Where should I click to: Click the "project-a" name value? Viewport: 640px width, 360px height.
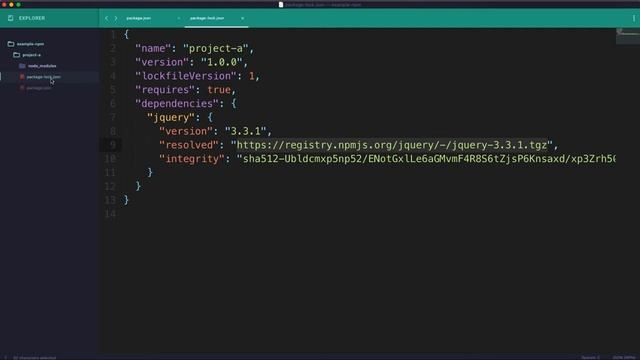coord(216,48)
